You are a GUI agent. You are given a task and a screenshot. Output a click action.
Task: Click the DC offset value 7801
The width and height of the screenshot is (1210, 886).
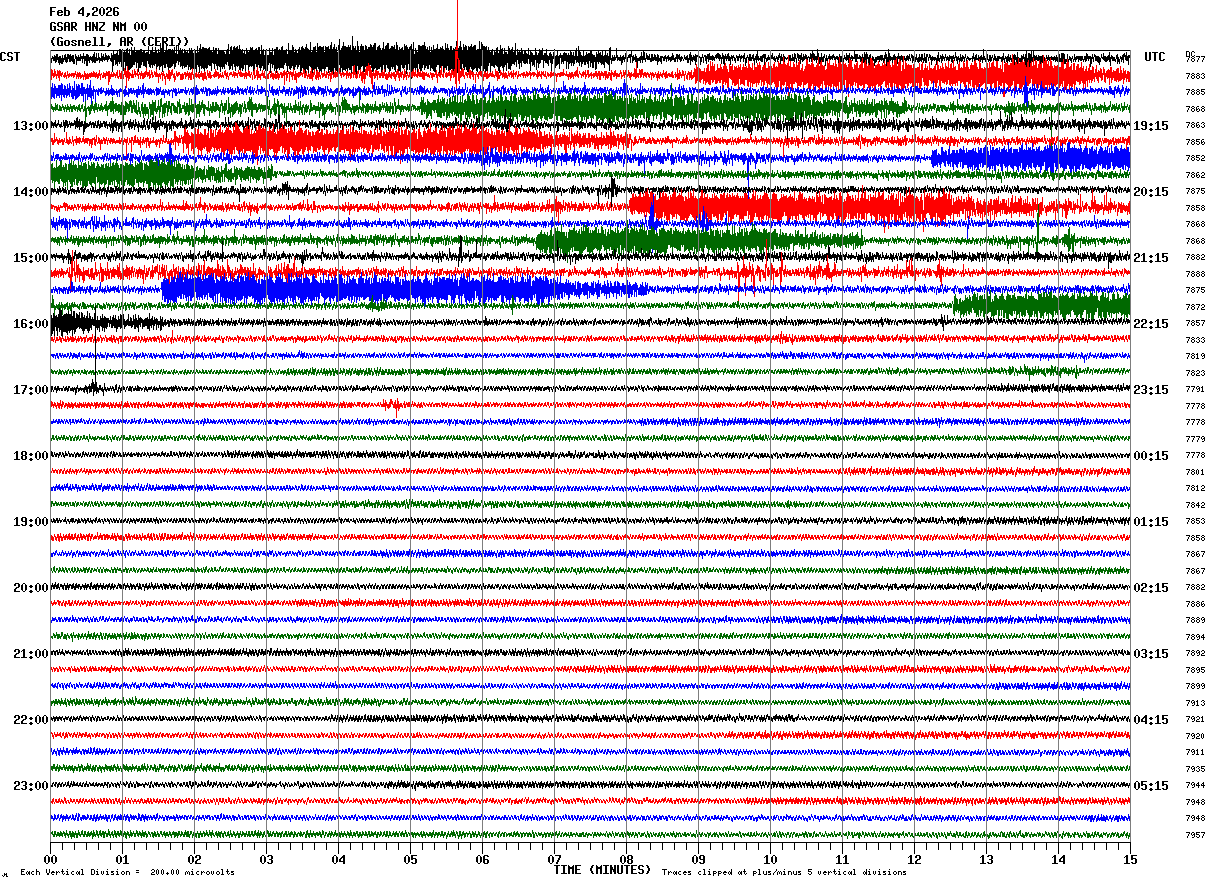click(1195, 472)
